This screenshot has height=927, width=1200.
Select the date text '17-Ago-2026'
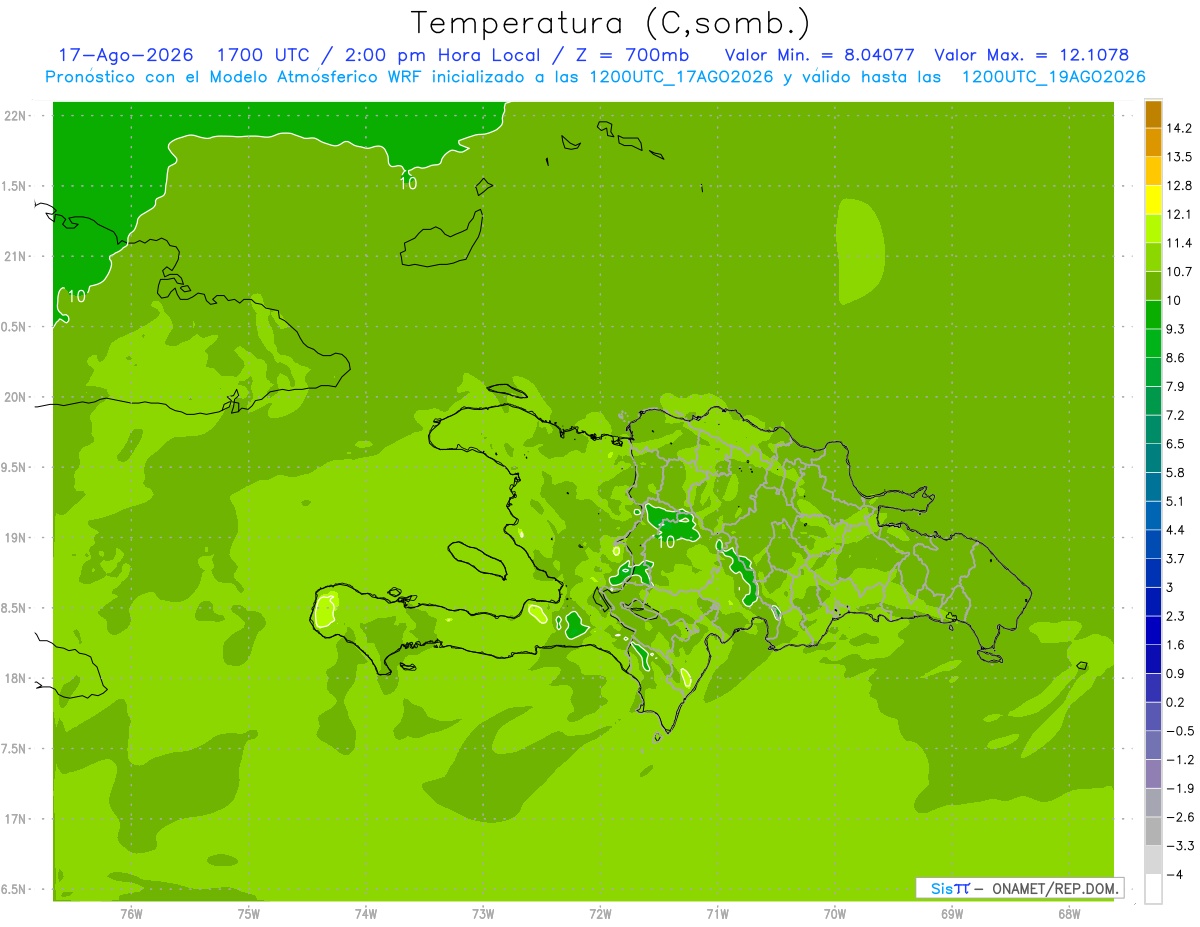126,55
